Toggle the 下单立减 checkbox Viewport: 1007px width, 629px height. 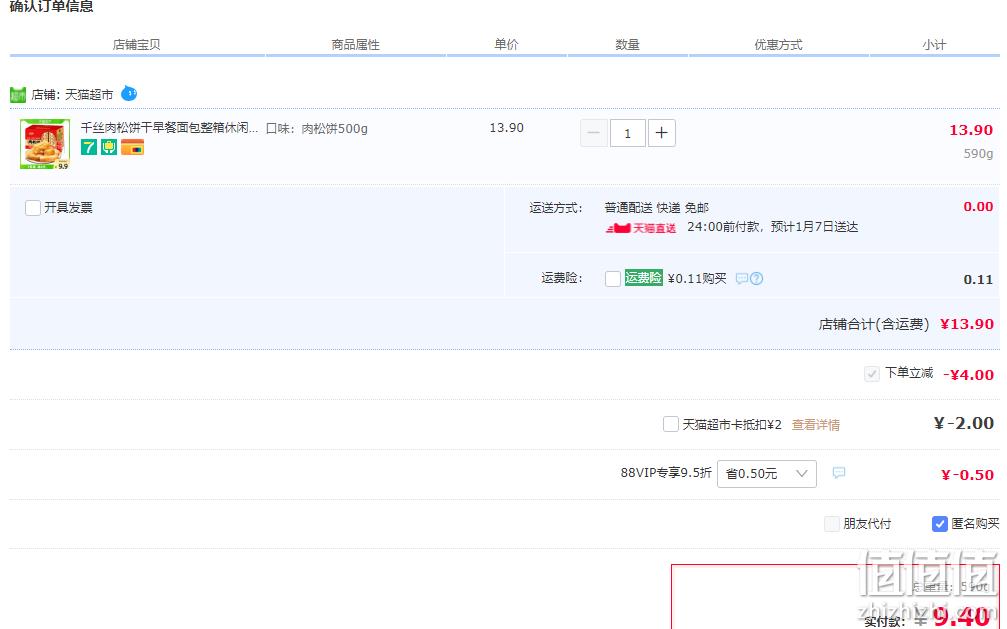[x=871, y=374]
